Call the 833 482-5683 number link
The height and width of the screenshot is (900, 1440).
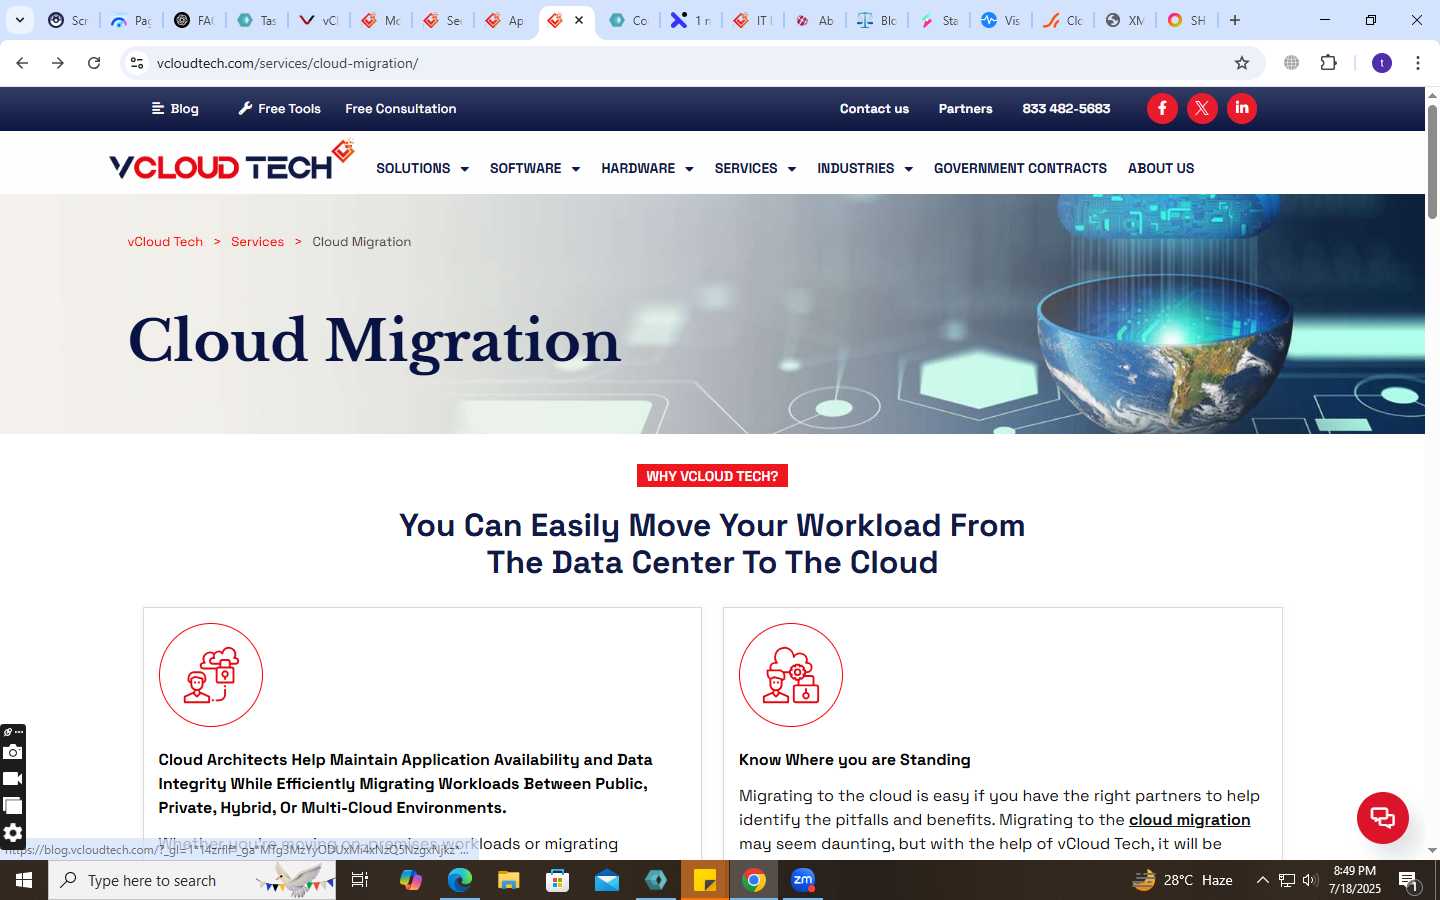click(1066, 108)
